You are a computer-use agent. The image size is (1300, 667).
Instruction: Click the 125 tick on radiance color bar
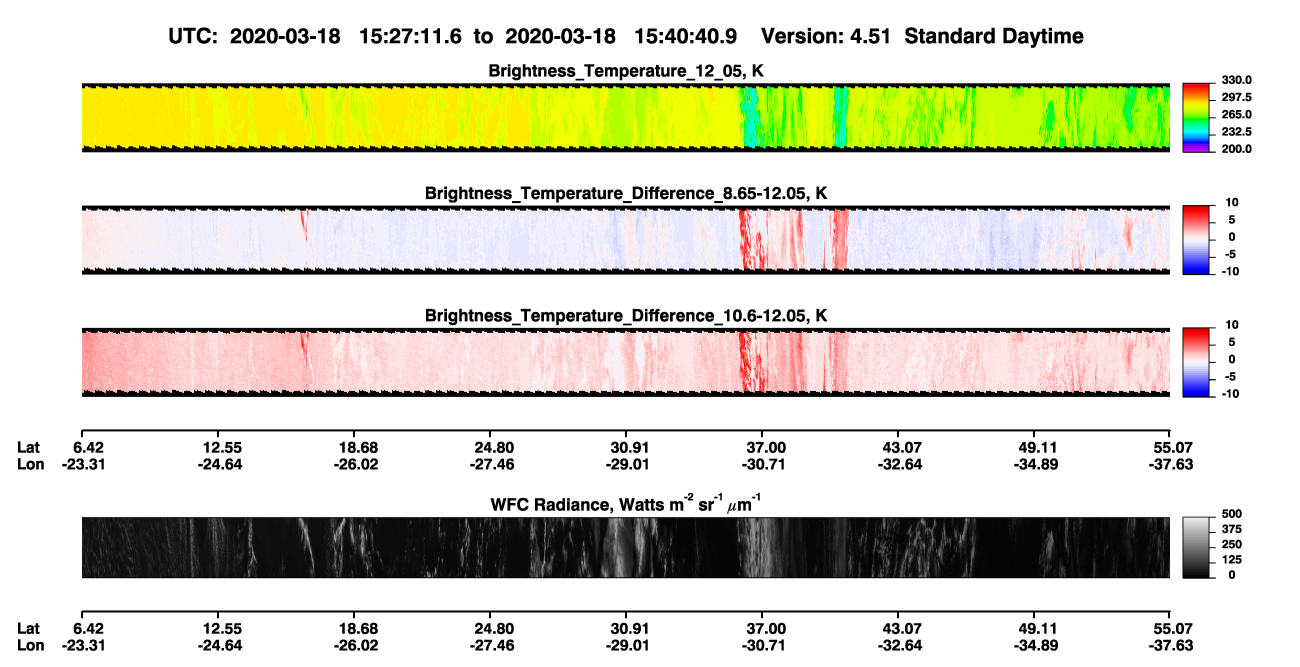pyautogui.click(x=1232, y=559)
